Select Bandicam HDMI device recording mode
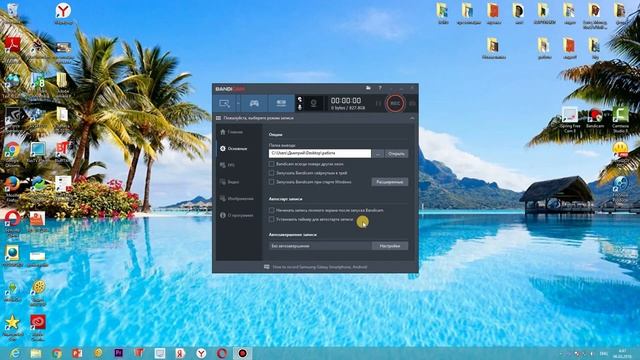 (281, 104)
